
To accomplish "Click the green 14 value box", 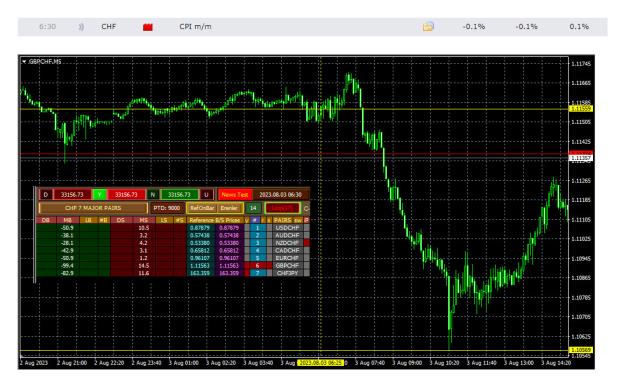I will click(x=253, y=208).
